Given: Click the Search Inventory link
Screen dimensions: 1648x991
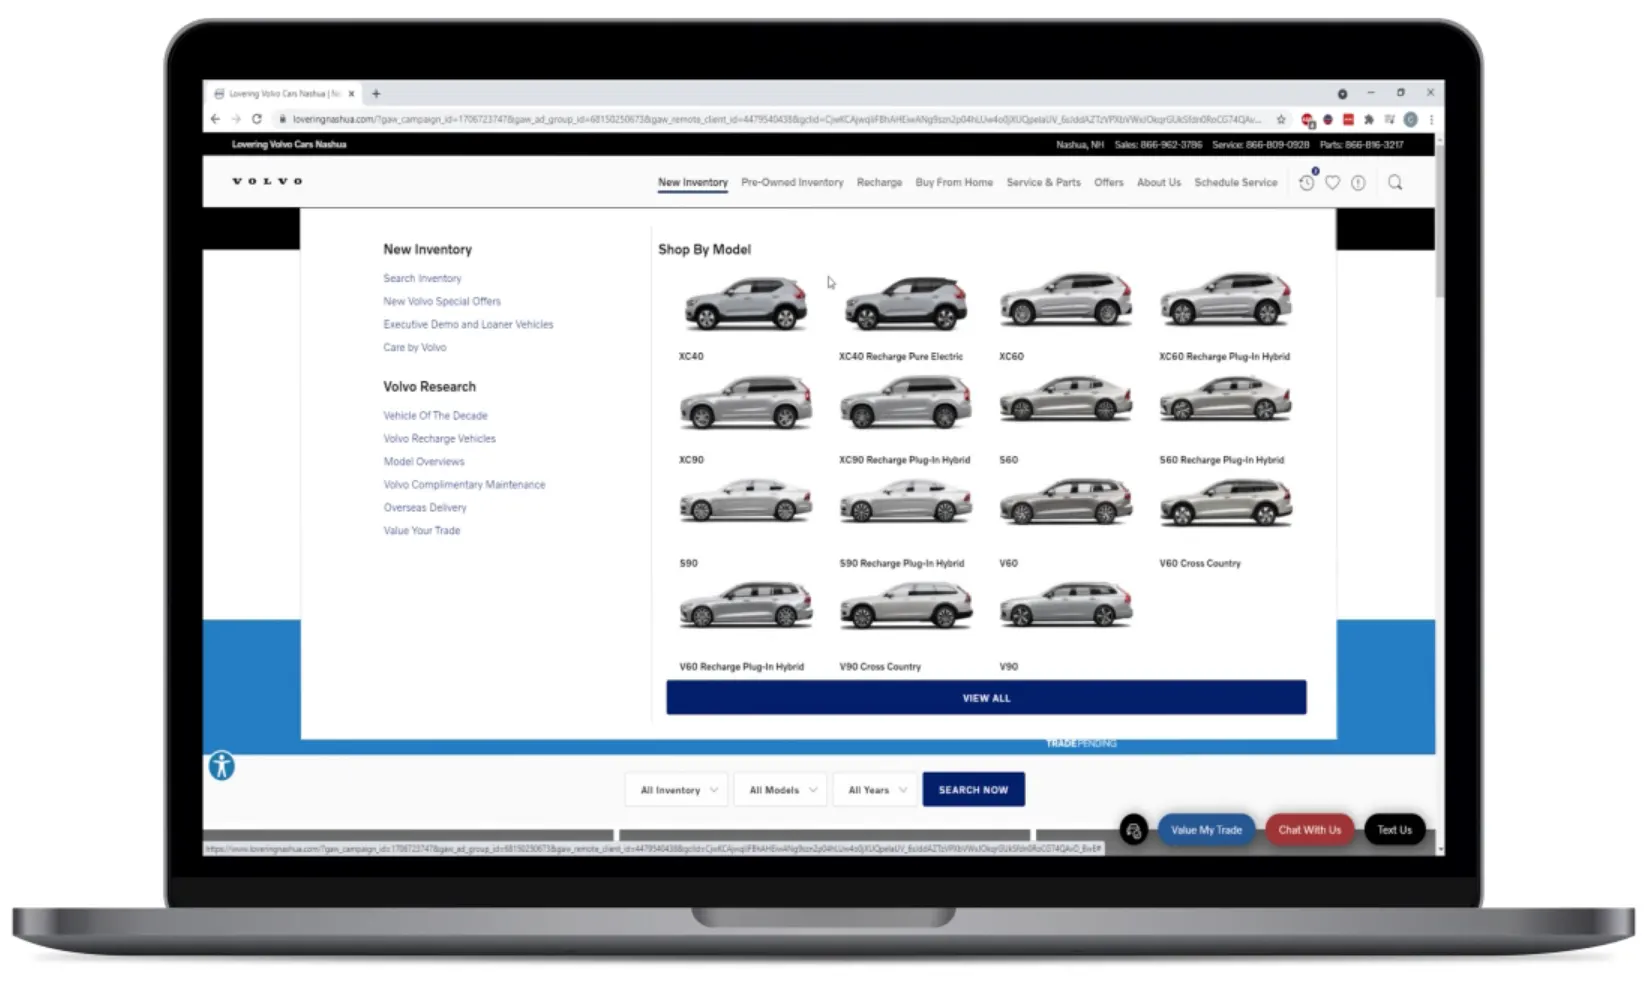Looking at the screenshot, I should click(422, 278).
